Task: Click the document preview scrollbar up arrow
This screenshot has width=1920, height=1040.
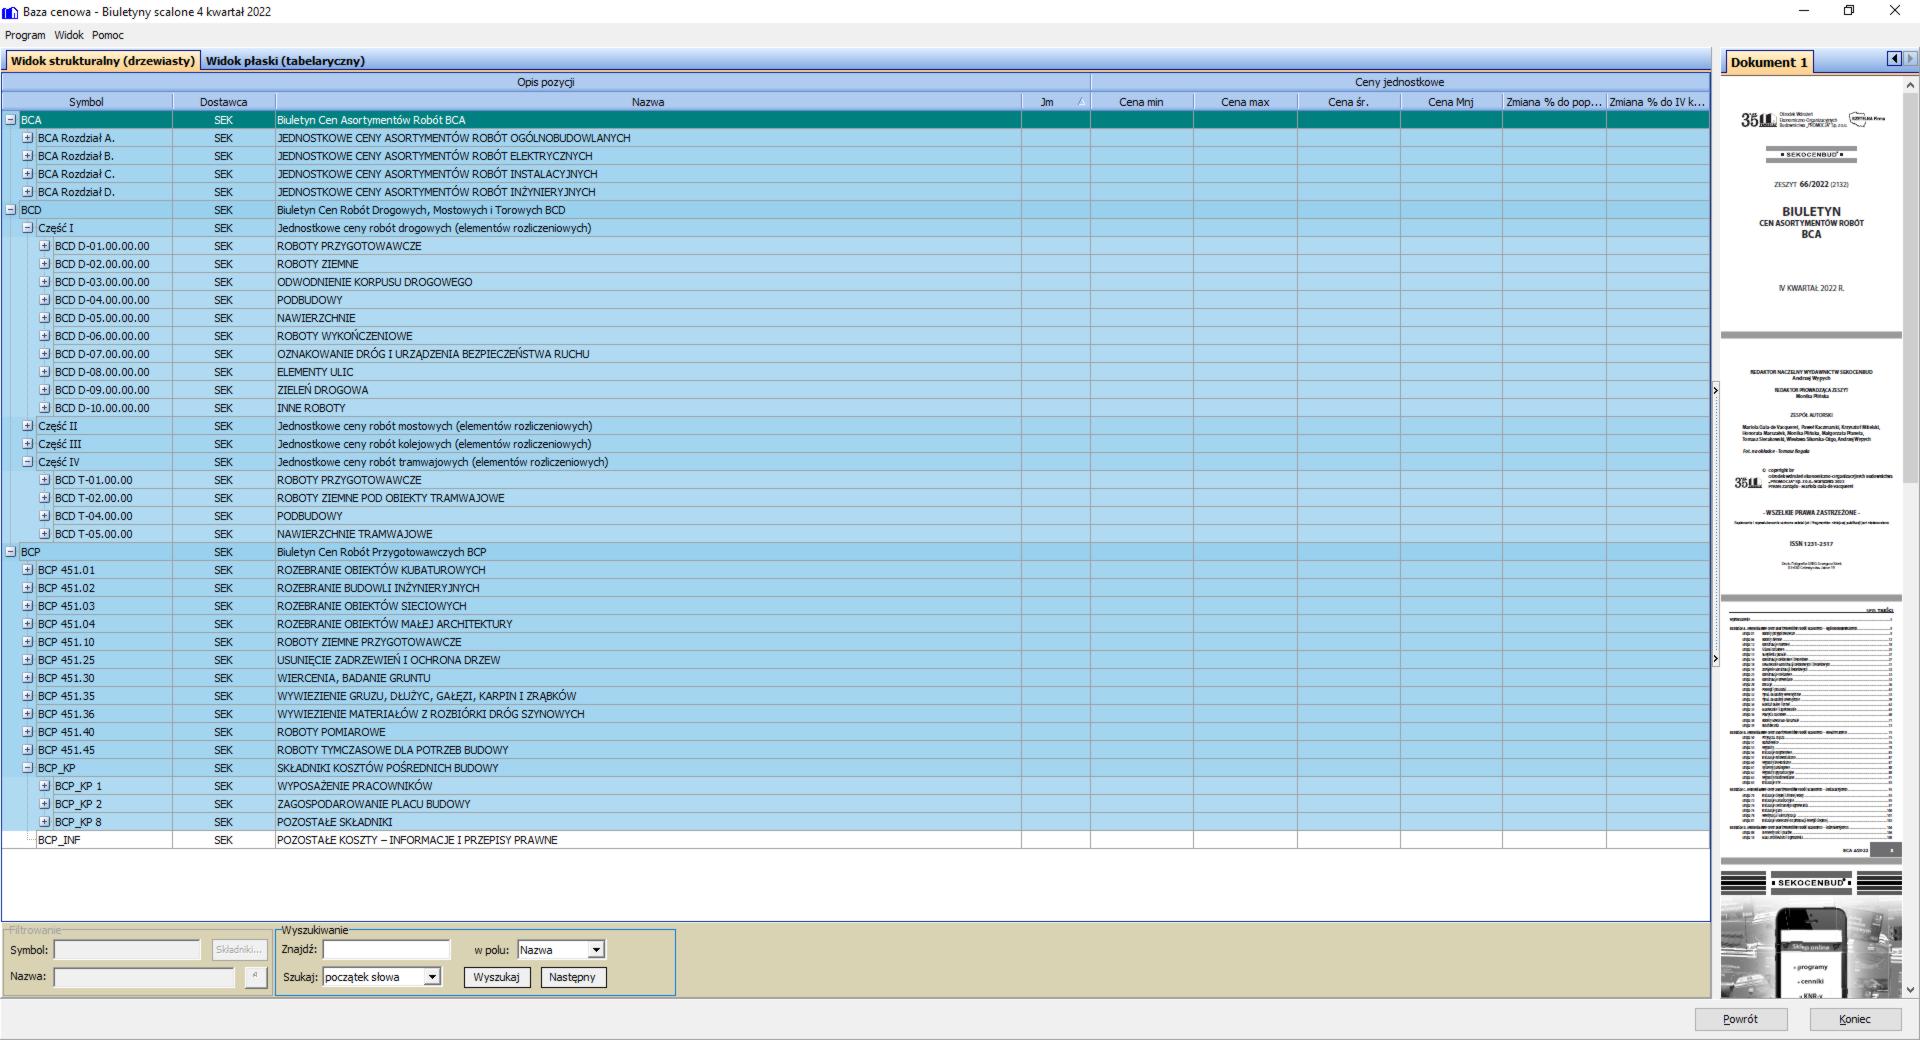Action: point(1911,85)
